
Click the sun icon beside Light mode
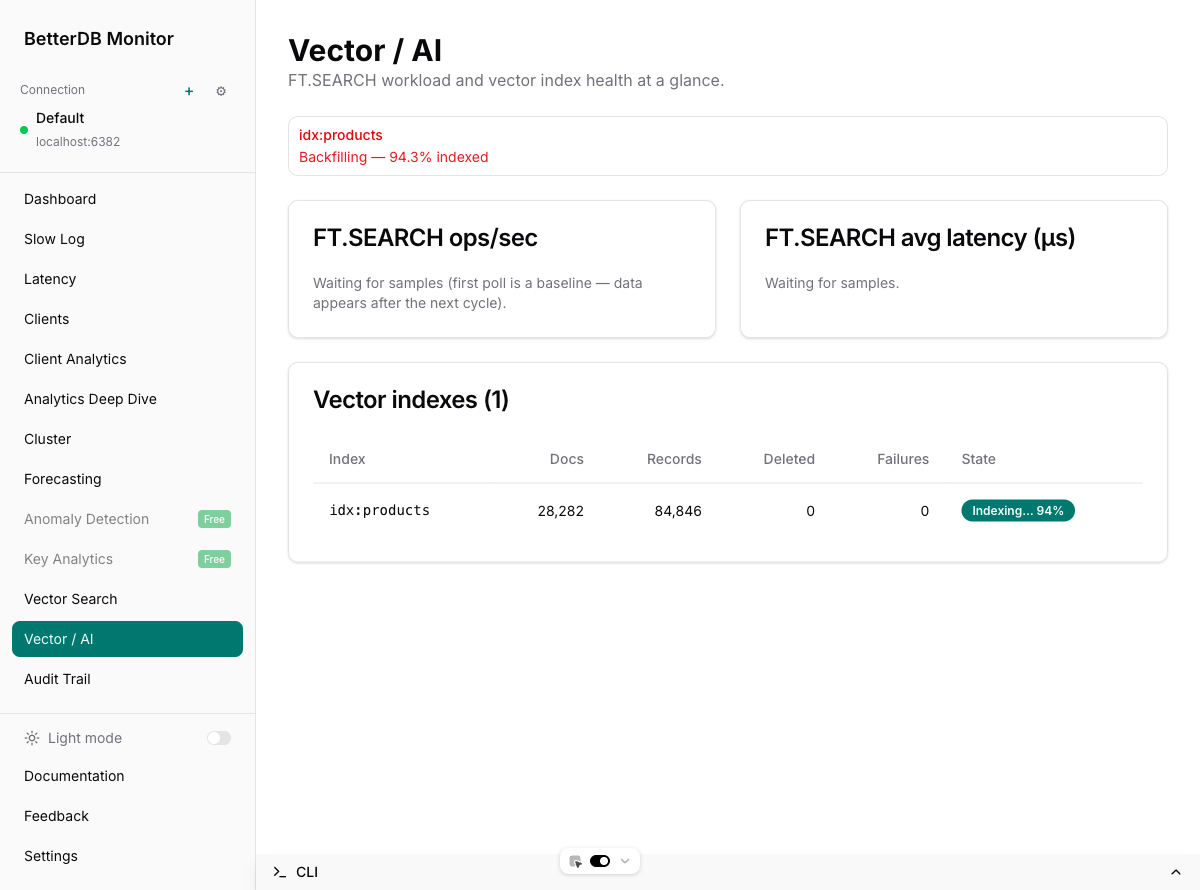click(32, 738)
